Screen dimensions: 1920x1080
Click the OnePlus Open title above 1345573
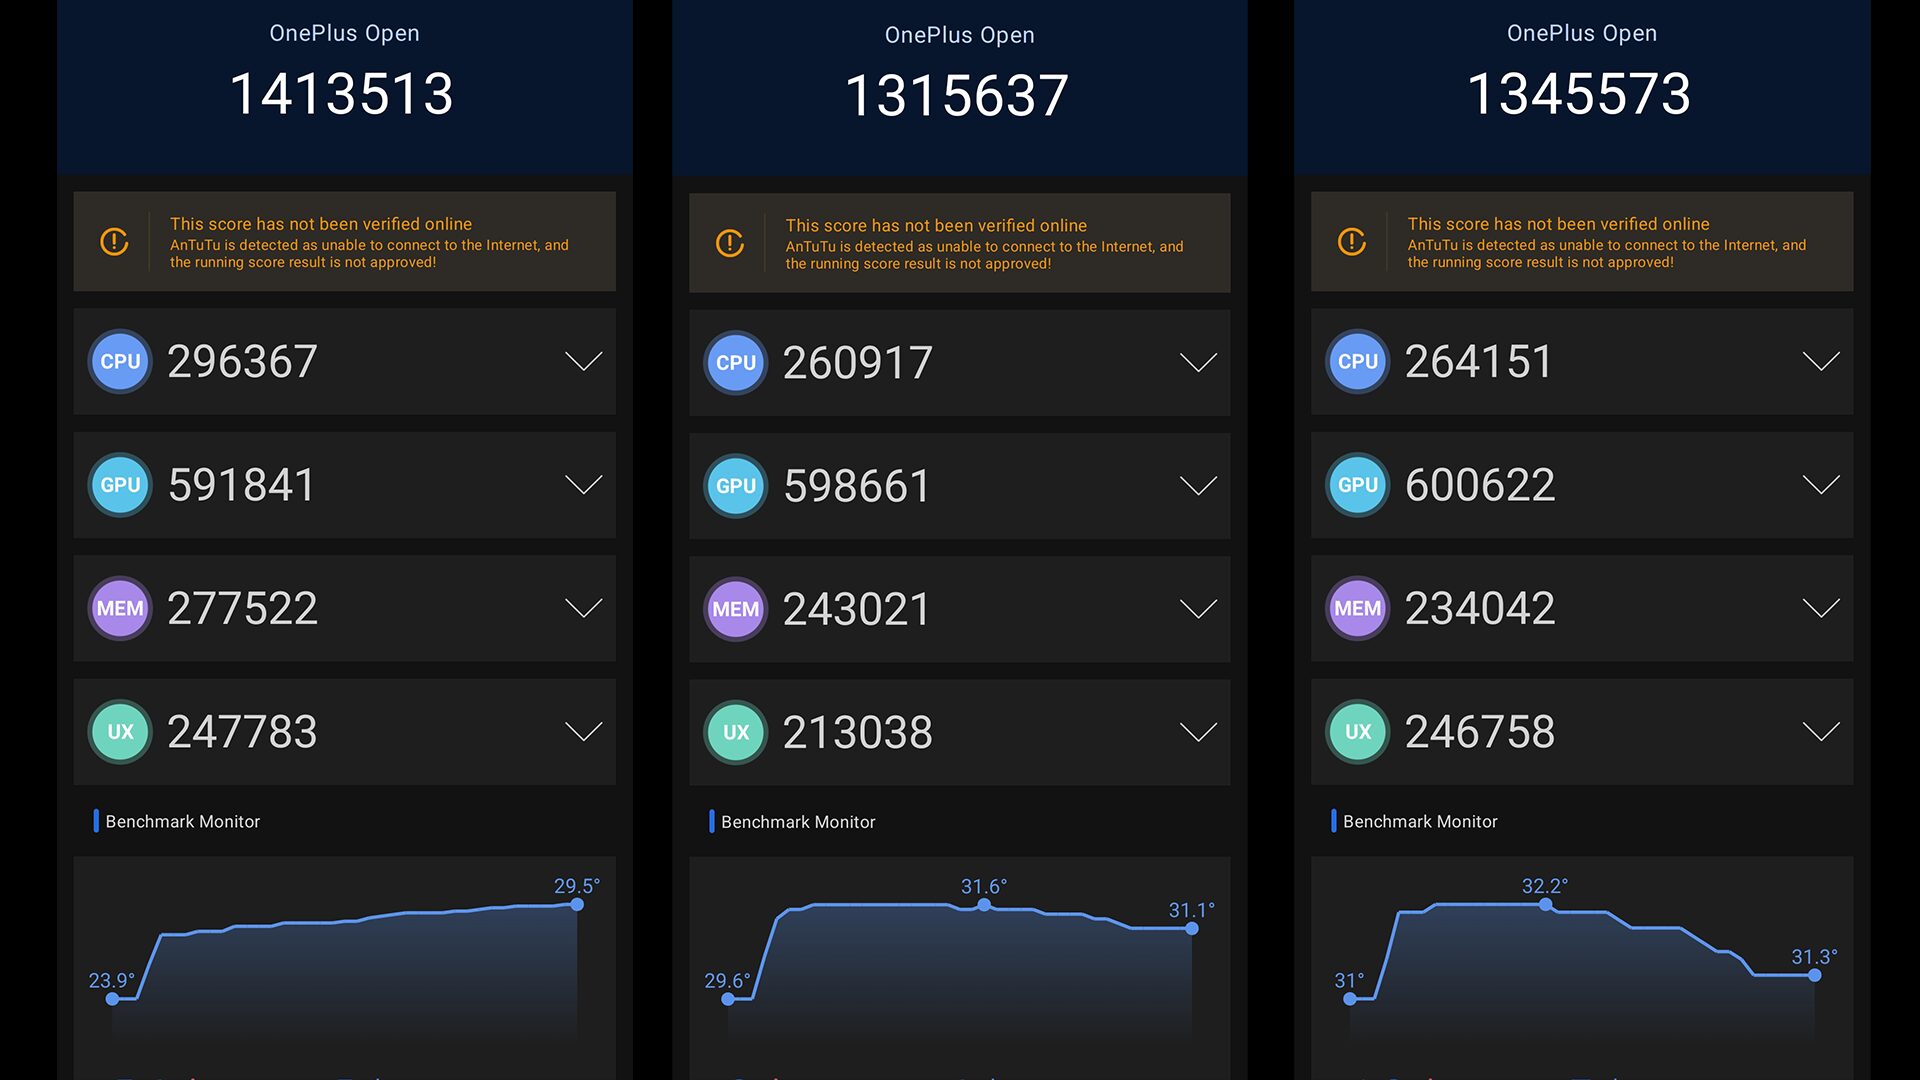1582,33
